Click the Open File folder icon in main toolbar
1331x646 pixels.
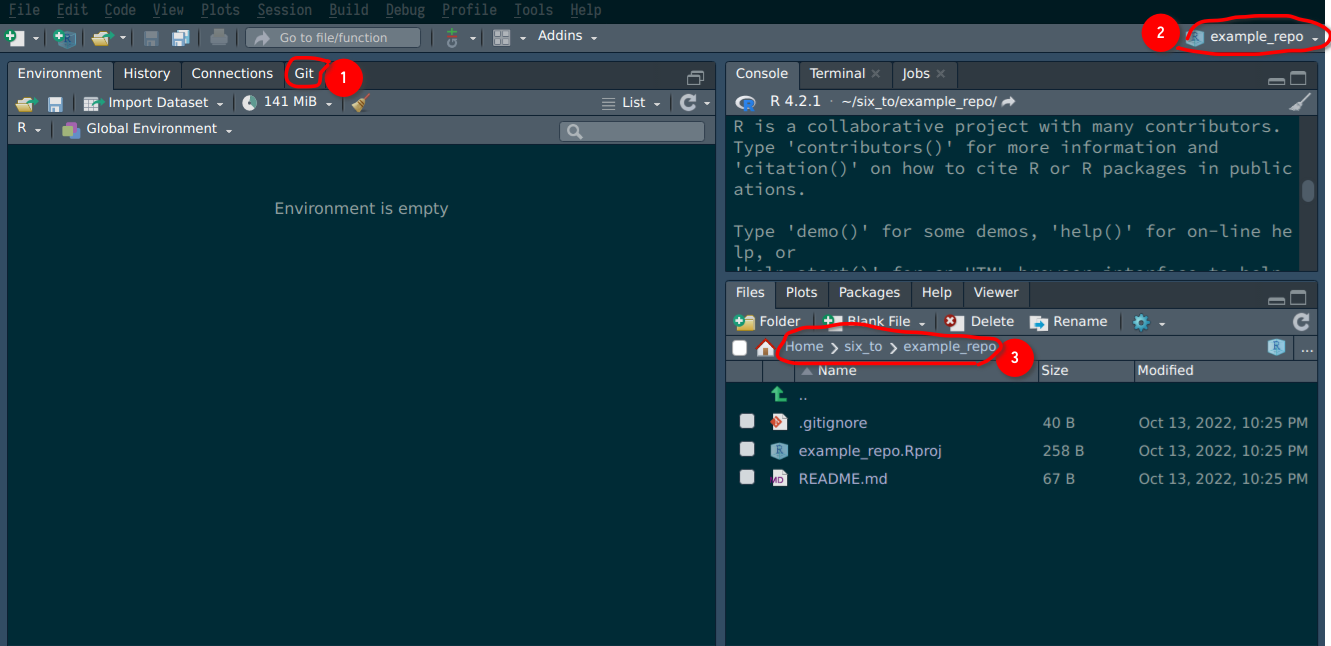pyautogui.click(x=102, y=37)
